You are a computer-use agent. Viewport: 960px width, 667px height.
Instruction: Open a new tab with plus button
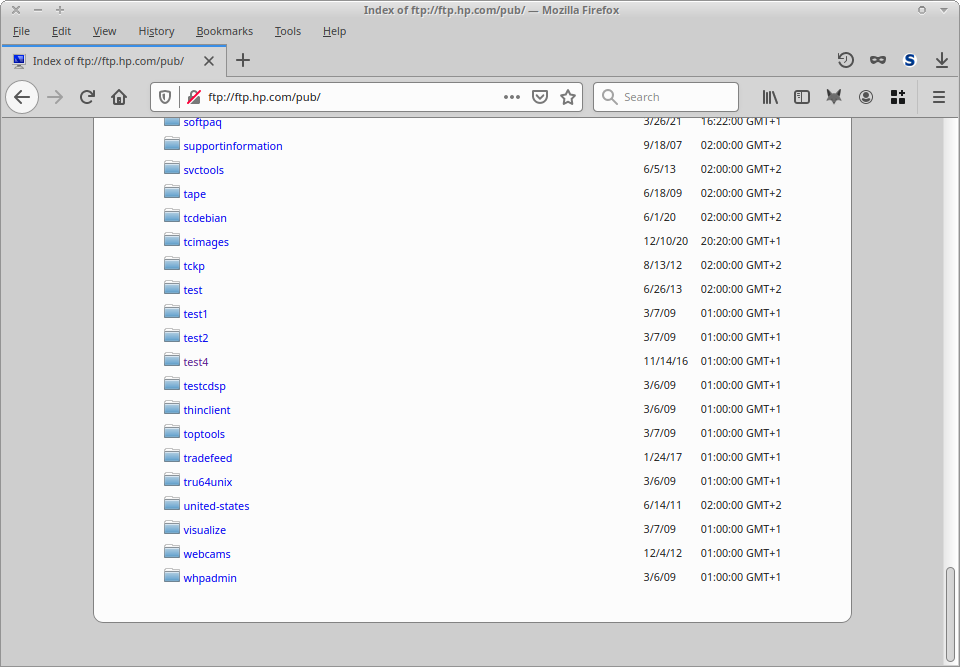pyautogui.click(x=243, y=60)
